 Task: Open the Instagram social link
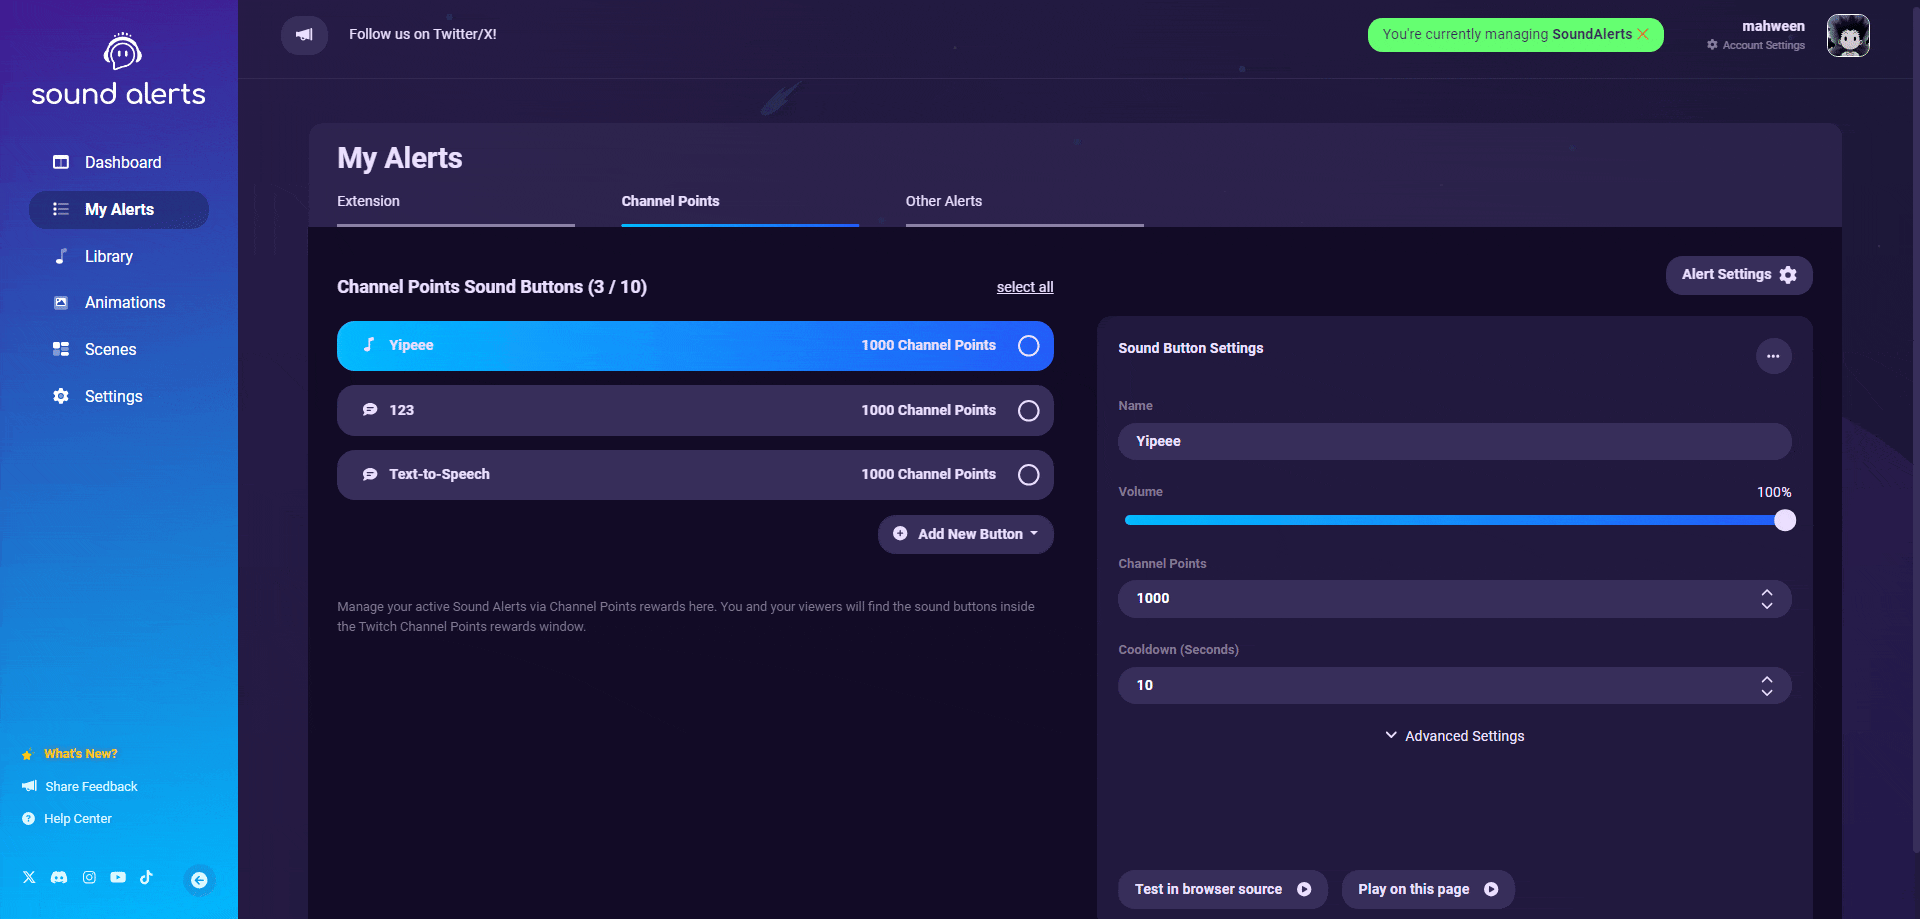tap(89, 877)
